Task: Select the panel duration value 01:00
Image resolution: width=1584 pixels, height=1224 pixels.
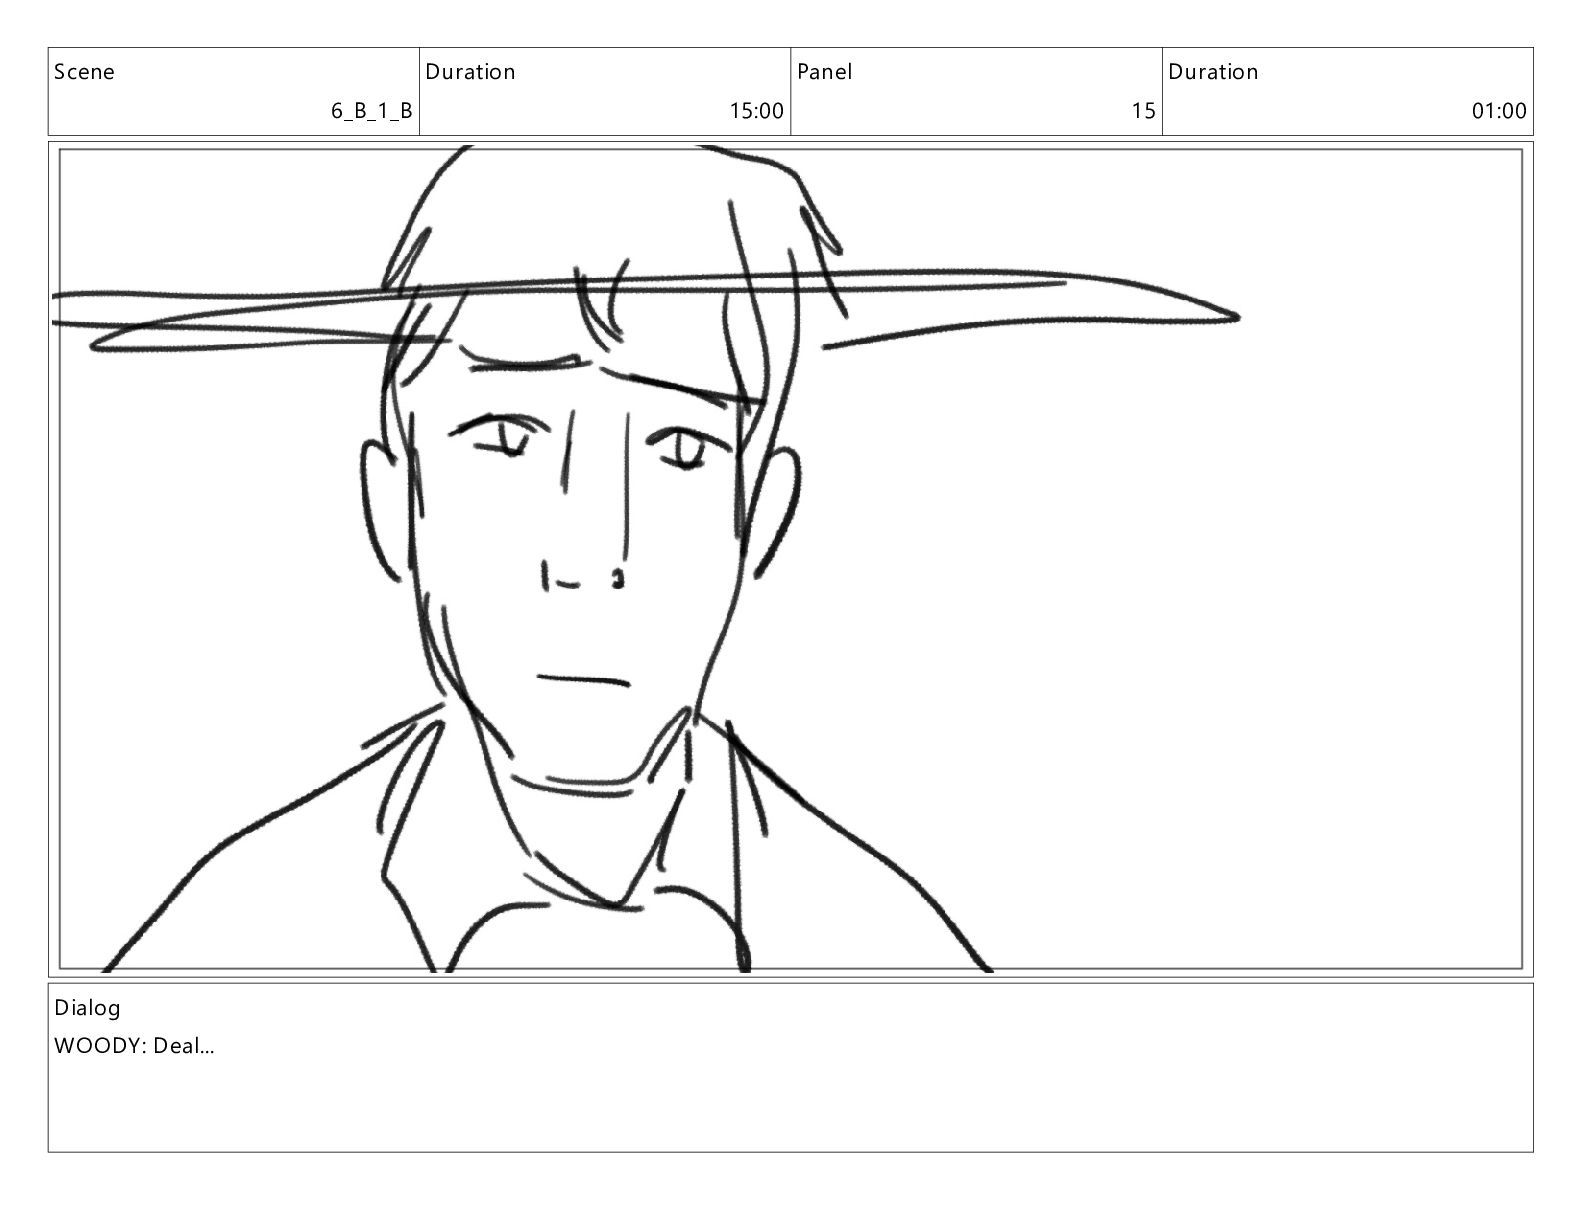Action: [x=1500, y=111]
